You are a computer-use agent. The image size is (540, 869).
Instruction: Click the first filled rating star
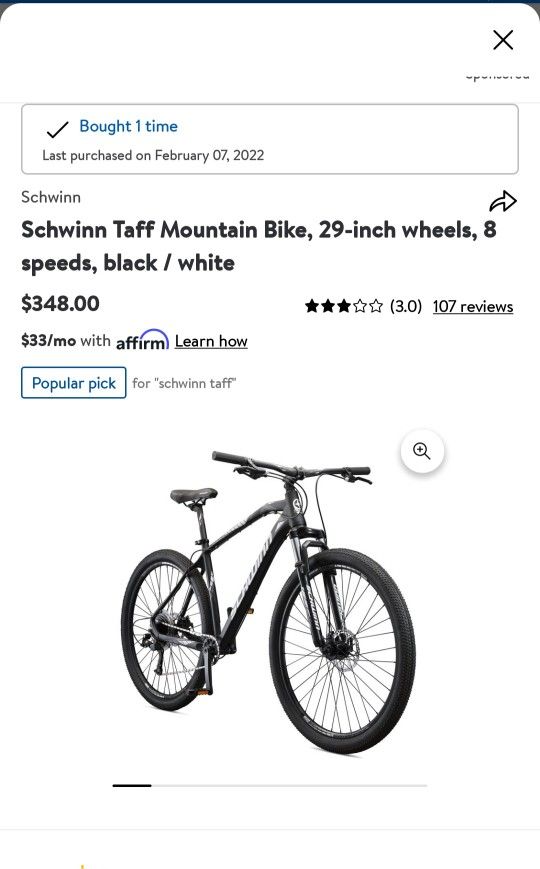[312, 306]
